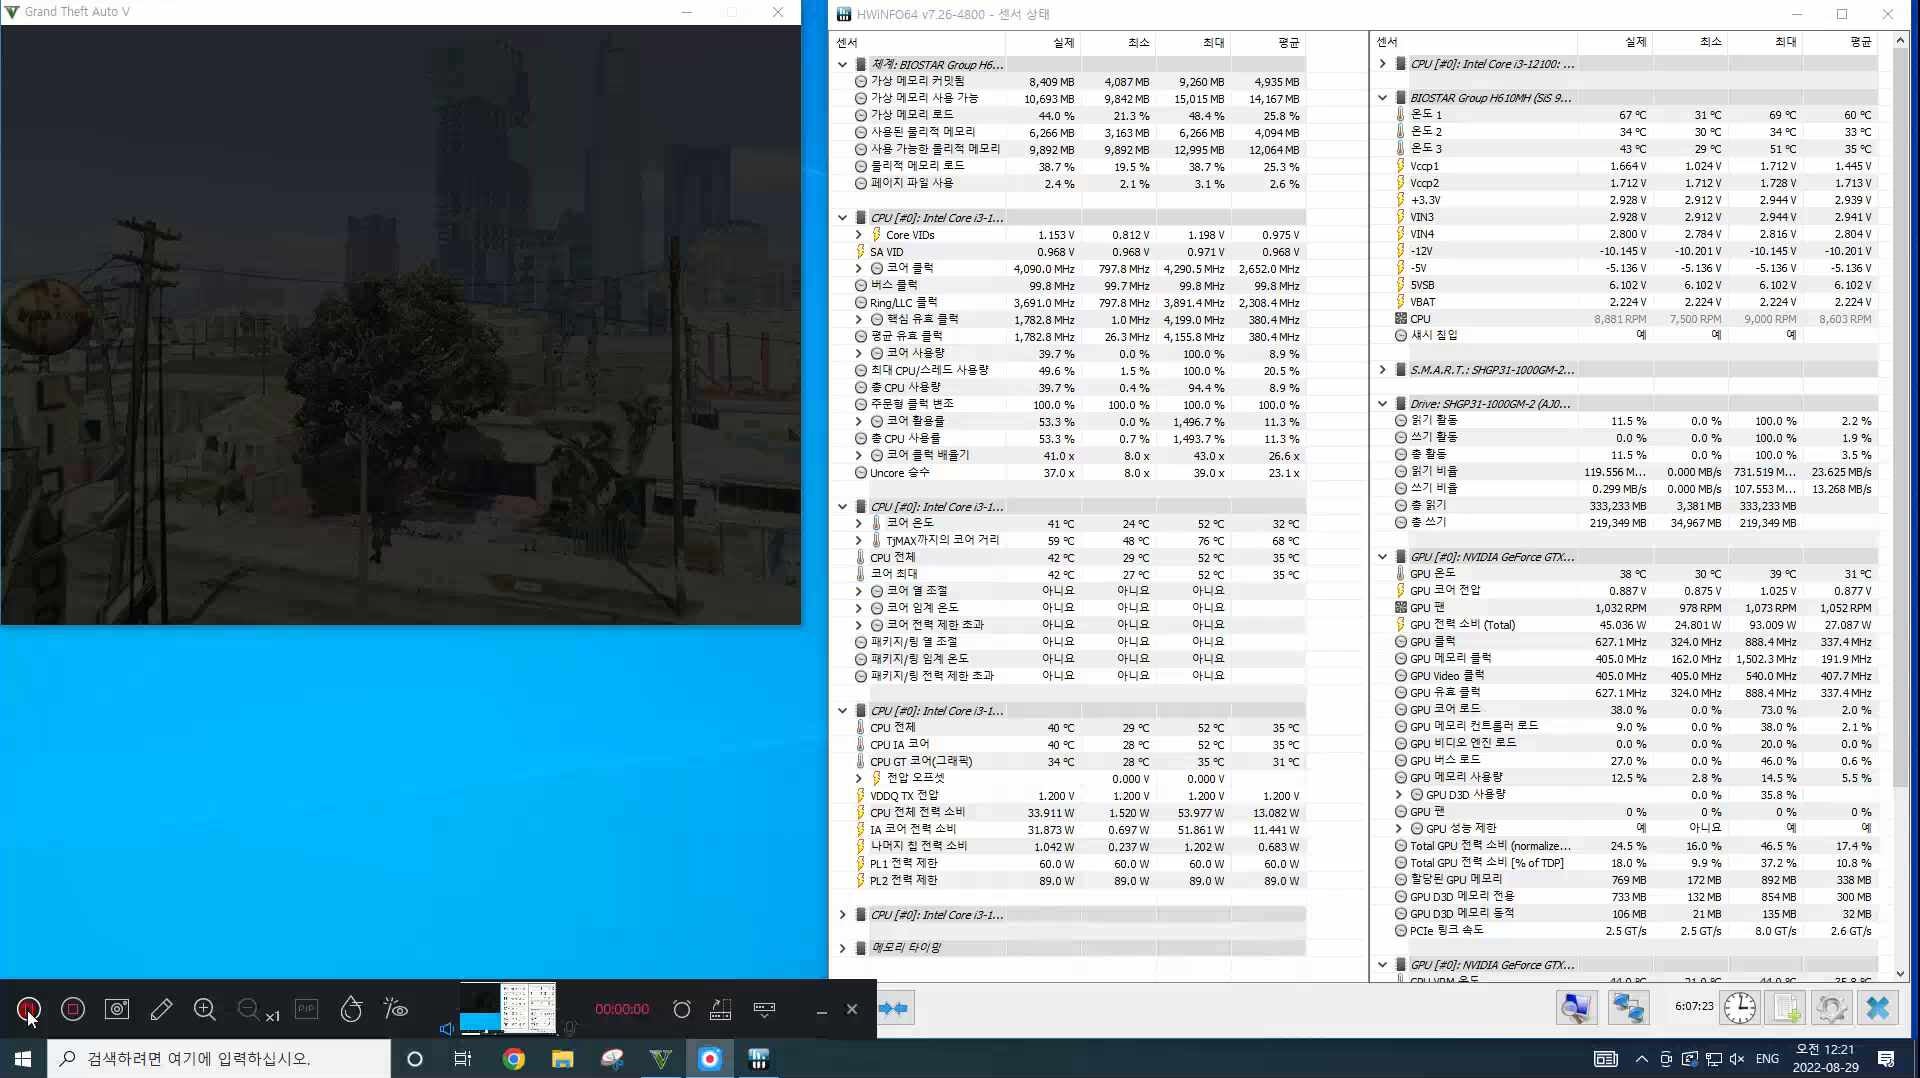
Task: Collapse GPU [#0]: NVIDIA GeForce GTX section
Action: (1383, 557)
